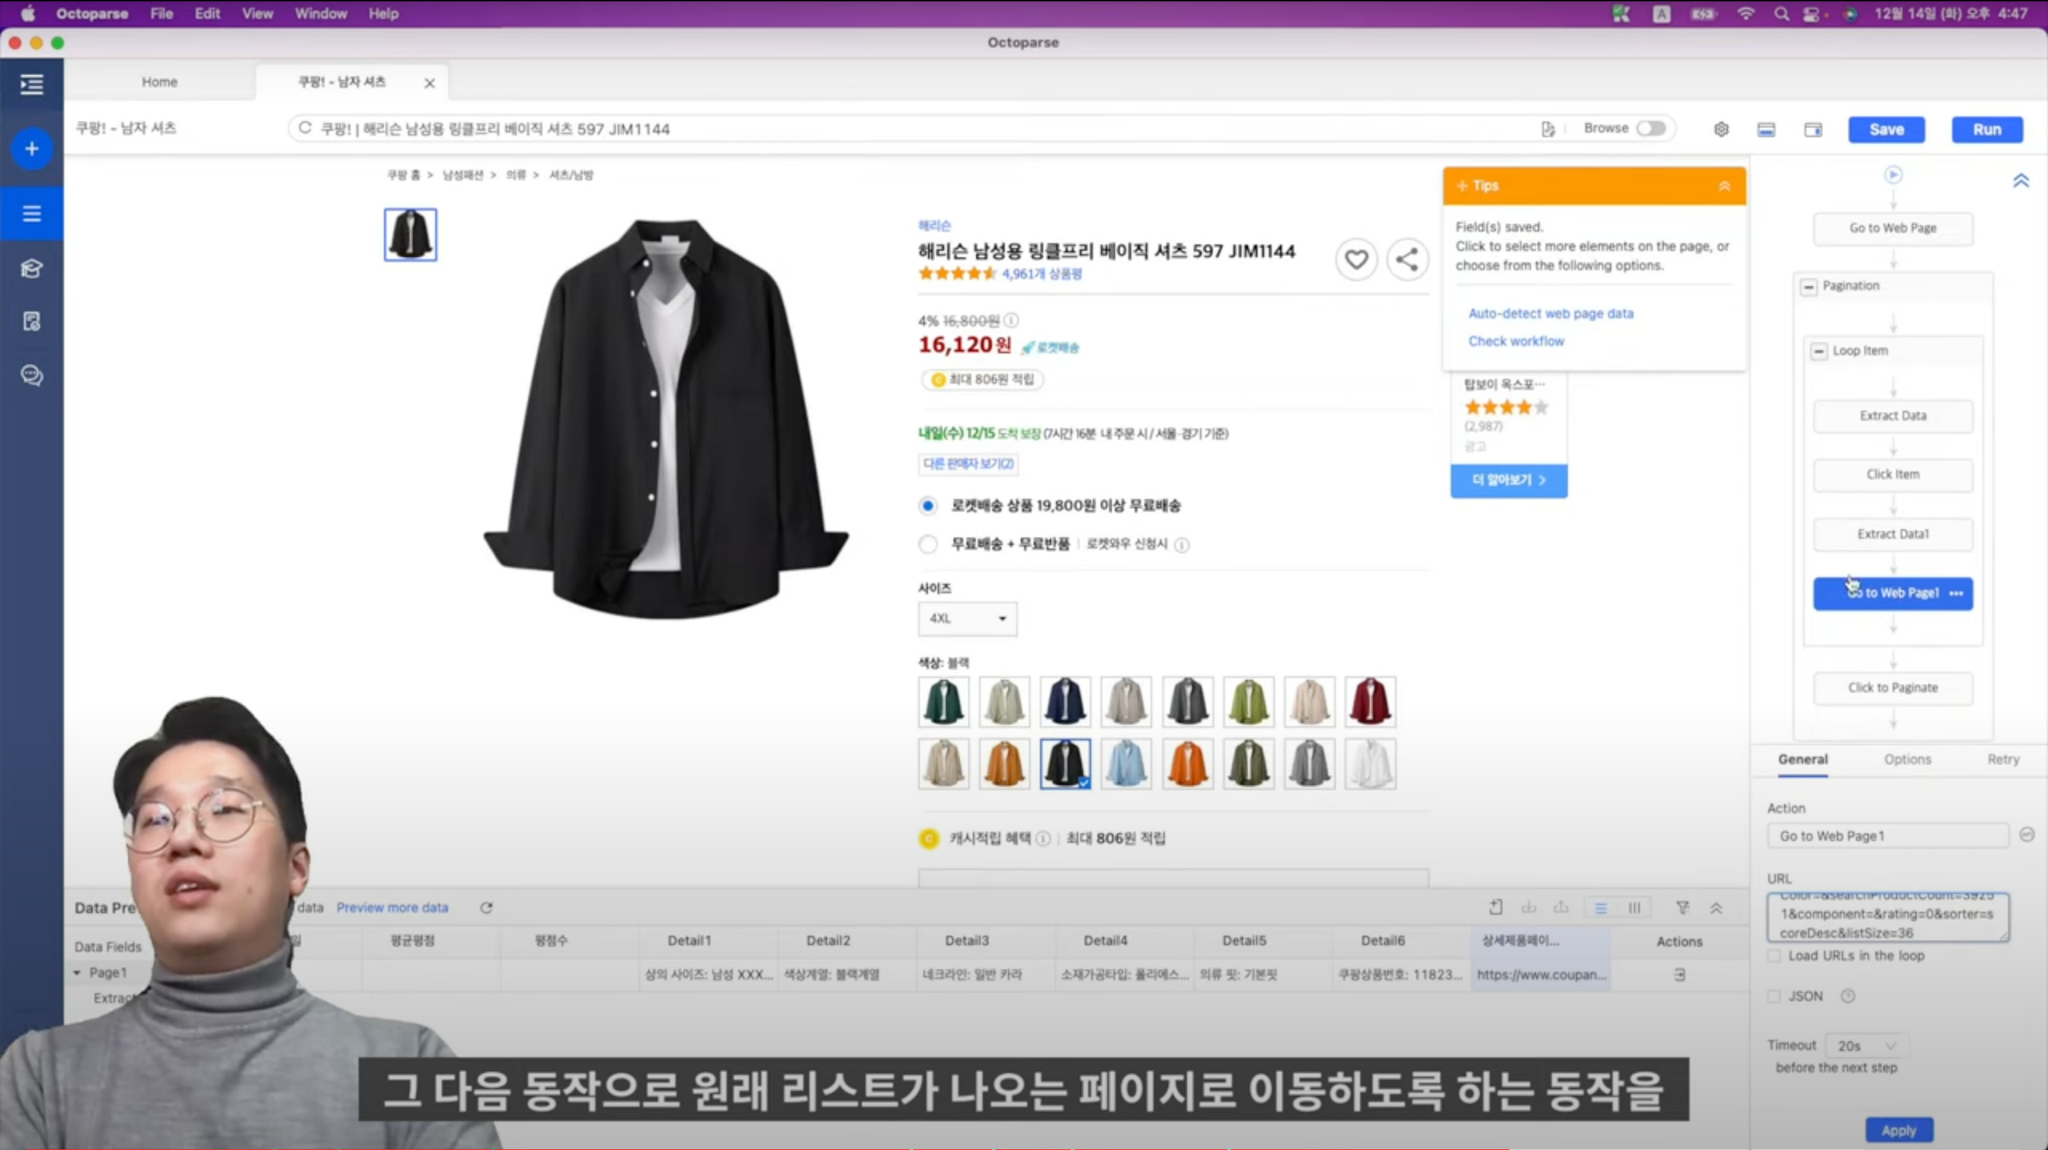
Task: Open the File menu
Action: coord(161,14)
